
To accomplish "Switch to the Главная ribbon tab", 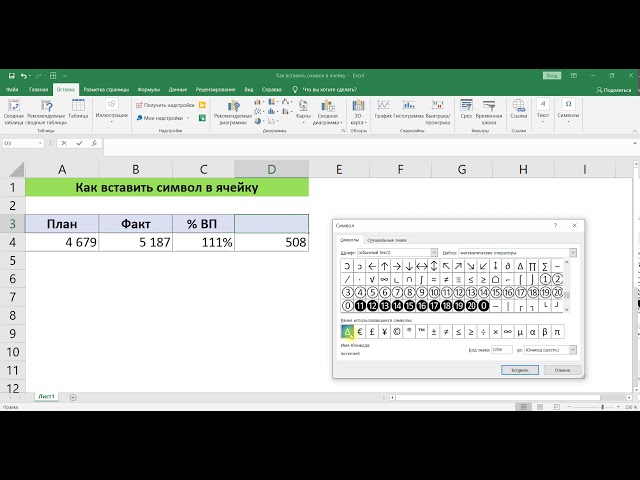I will pyautogui.click(x=38, y=89).
